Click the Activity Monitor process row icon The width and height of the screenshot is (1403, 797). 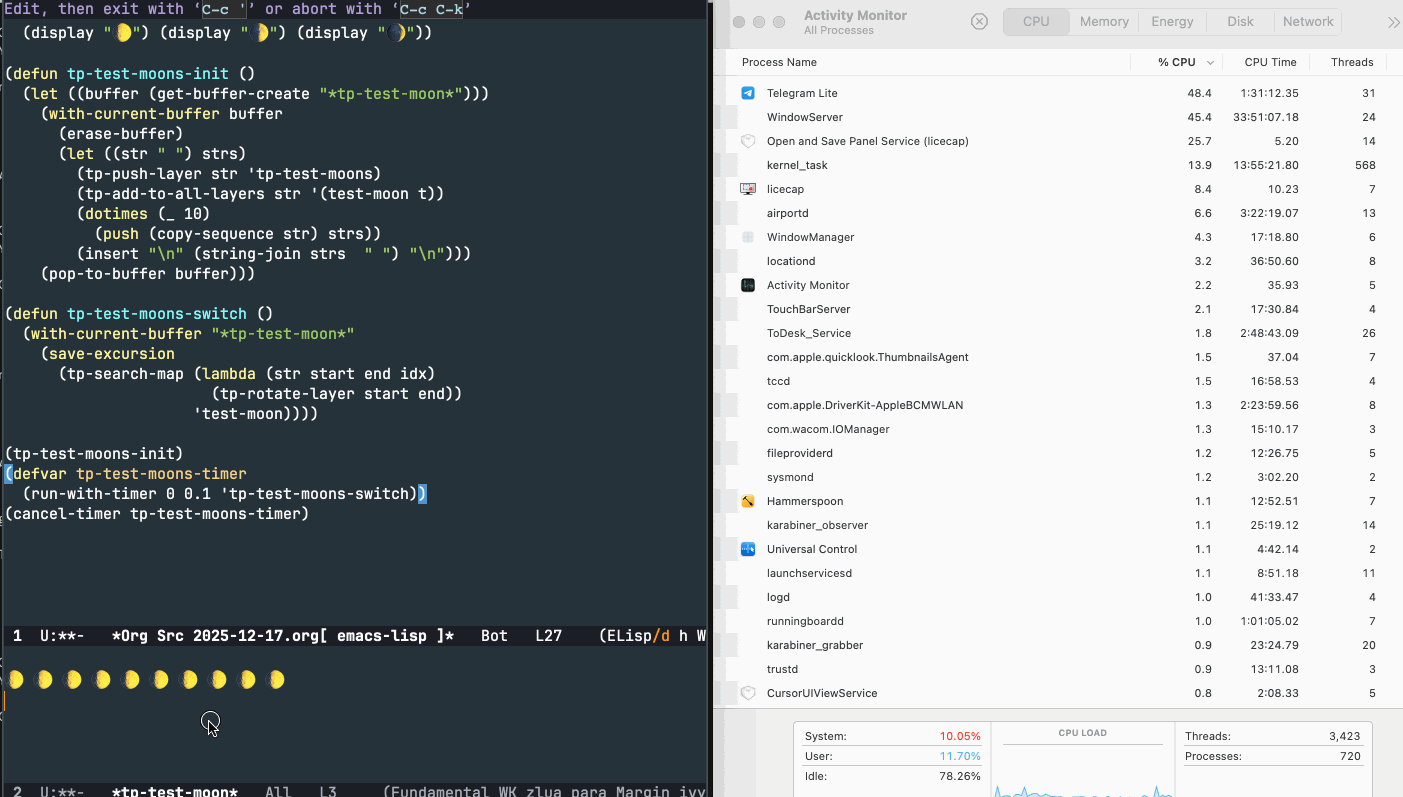click(x=748, y=285)
